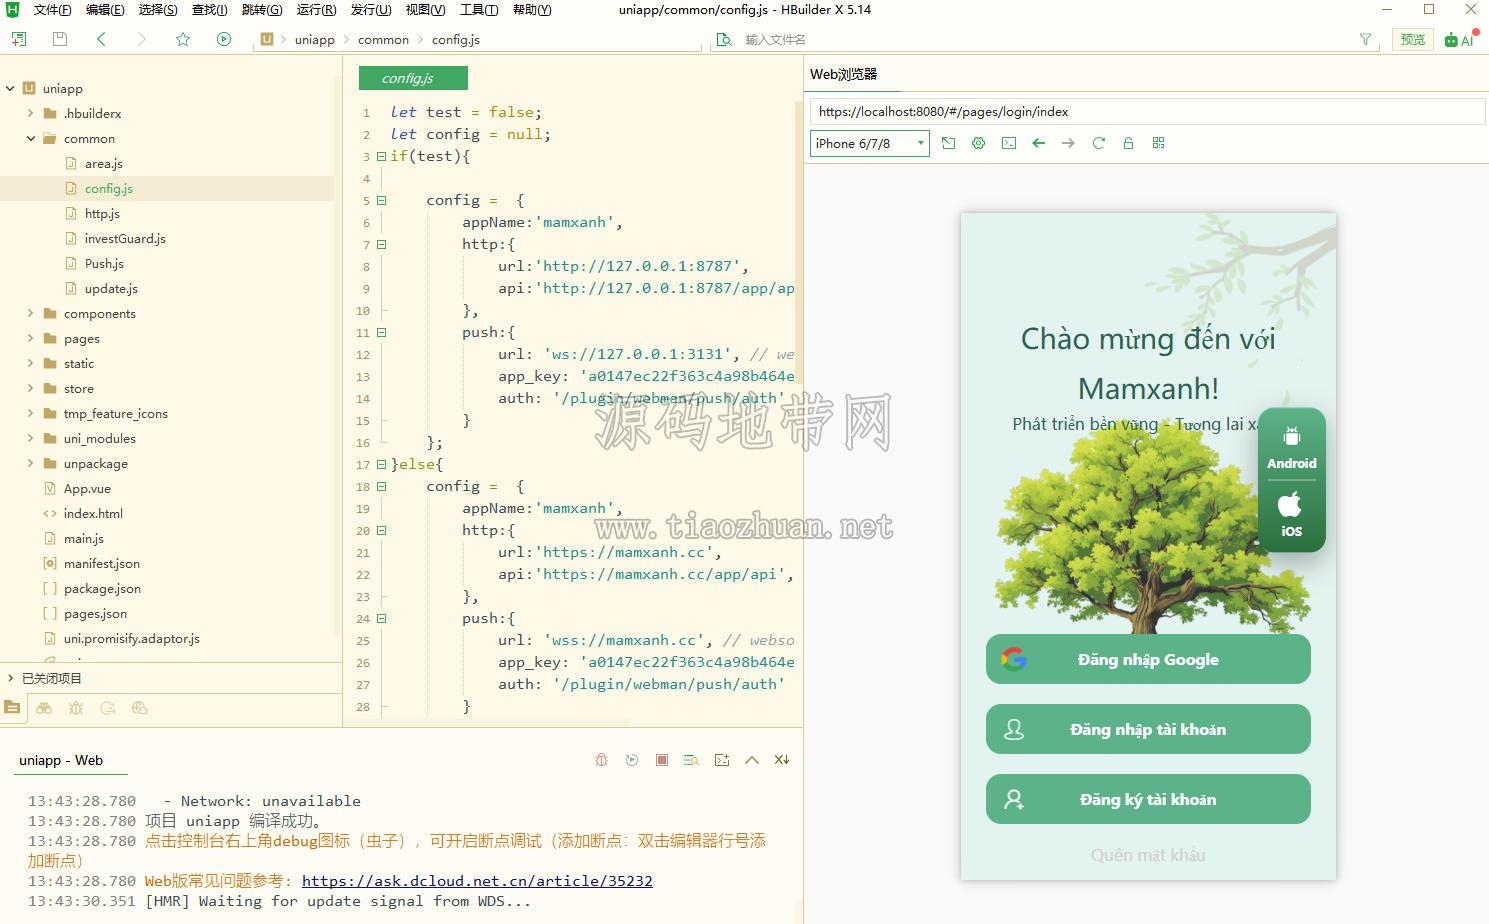Screen dimensions: 1489x924
Task: Open the ask.dcloud.net.cn article link
Action: pyautogui.click(x=477, y=881)
